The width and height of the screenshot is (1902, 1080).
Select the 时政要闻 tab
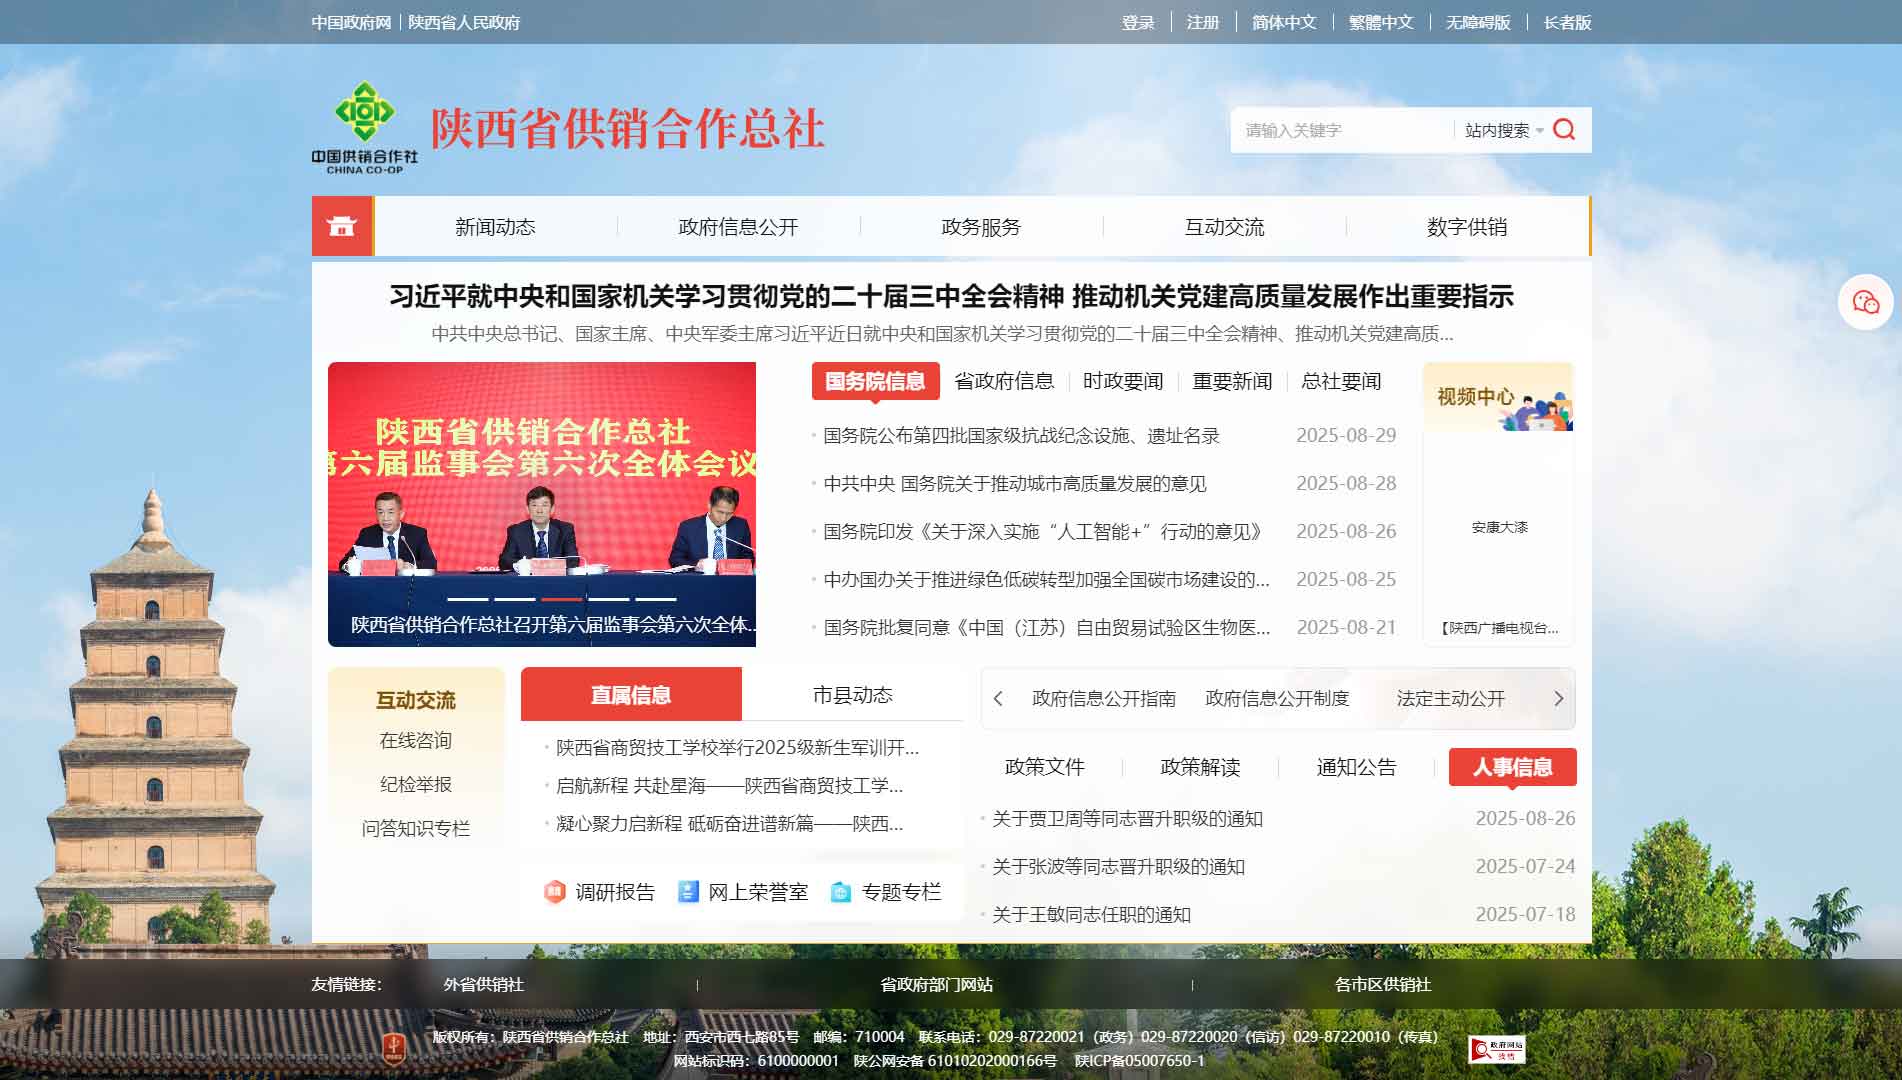point(1123,381)
